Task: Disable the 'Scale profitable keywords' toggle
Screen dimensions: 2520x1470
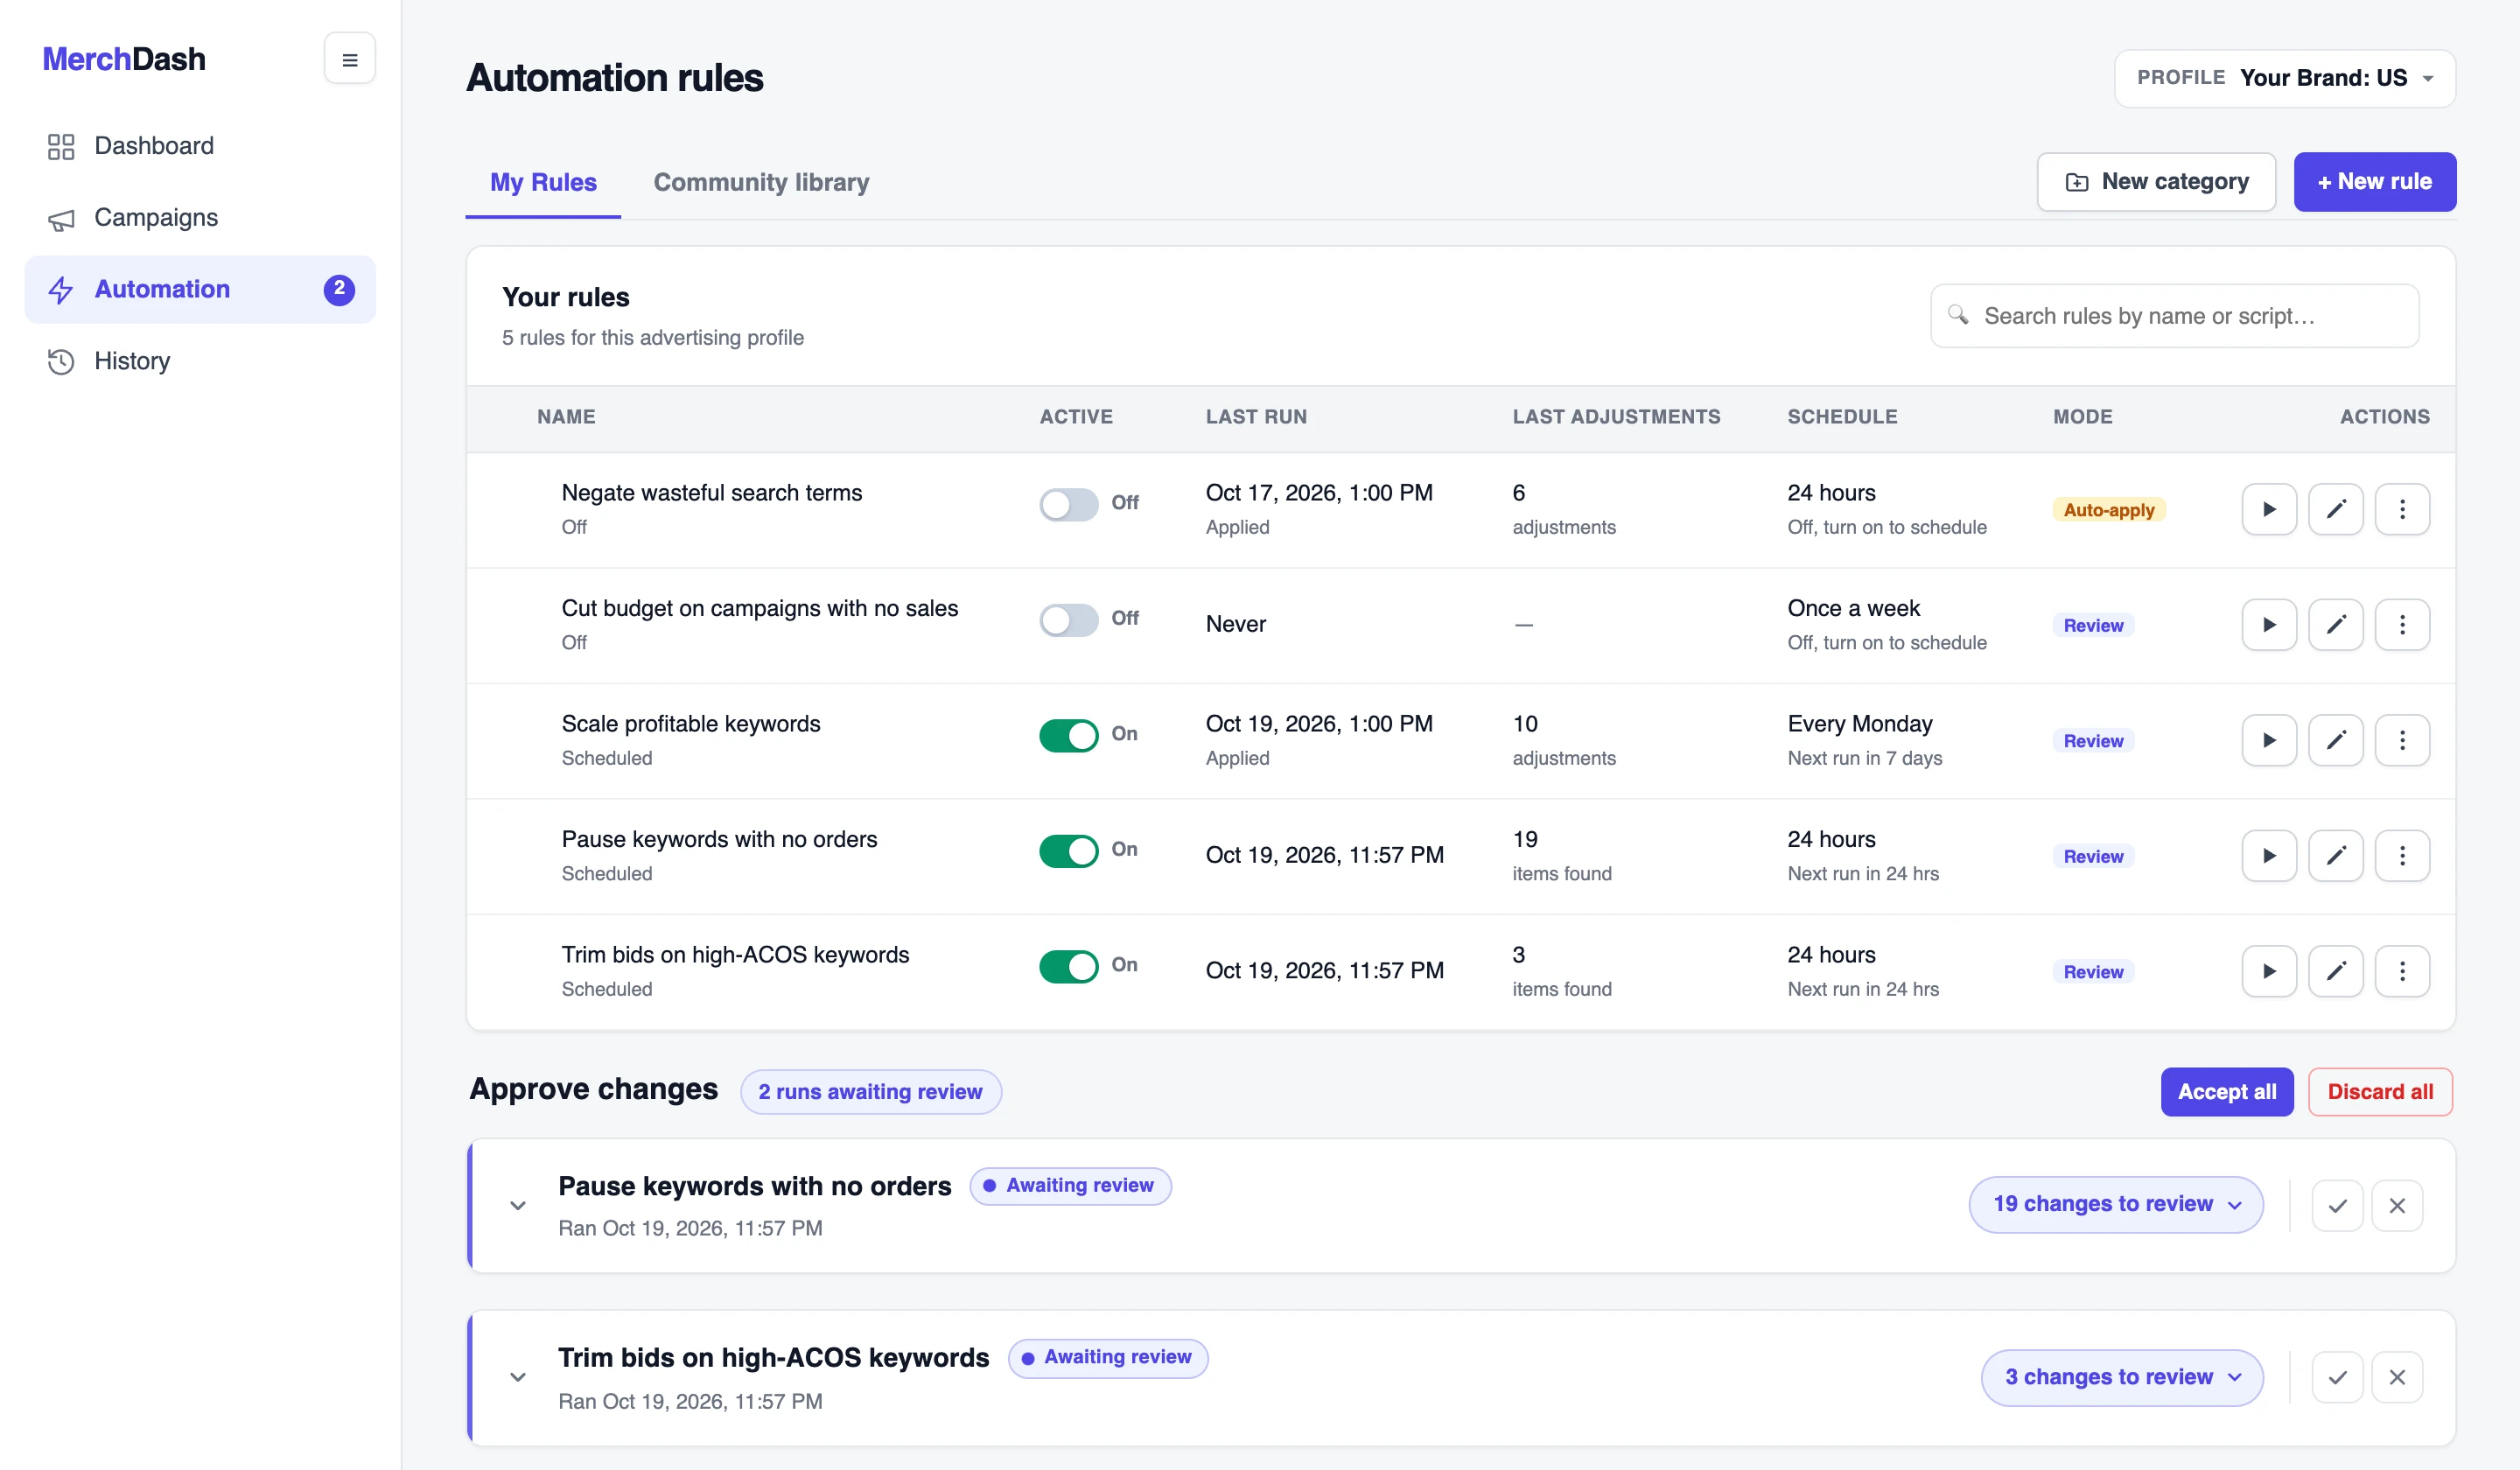Action: coord(1068,735)
